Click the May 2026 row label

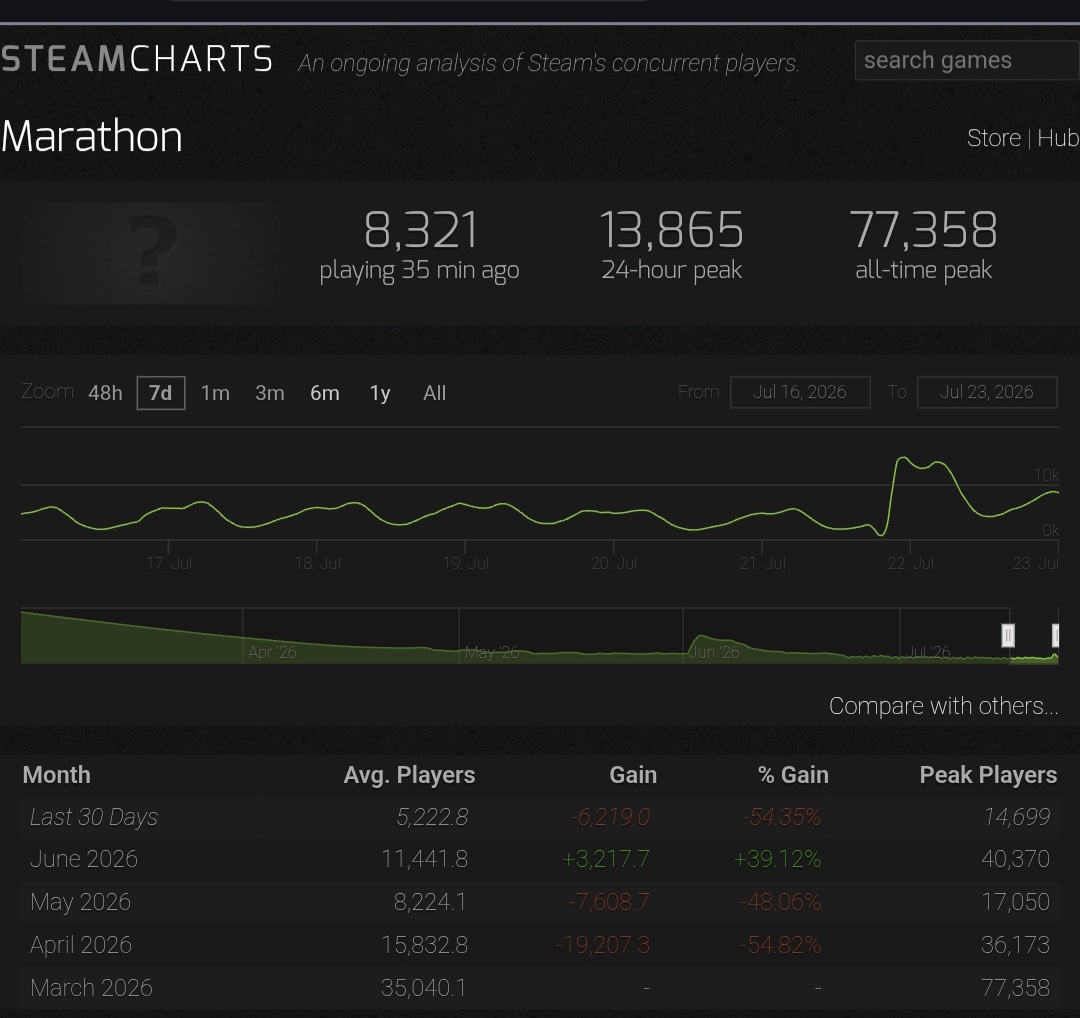80,902
